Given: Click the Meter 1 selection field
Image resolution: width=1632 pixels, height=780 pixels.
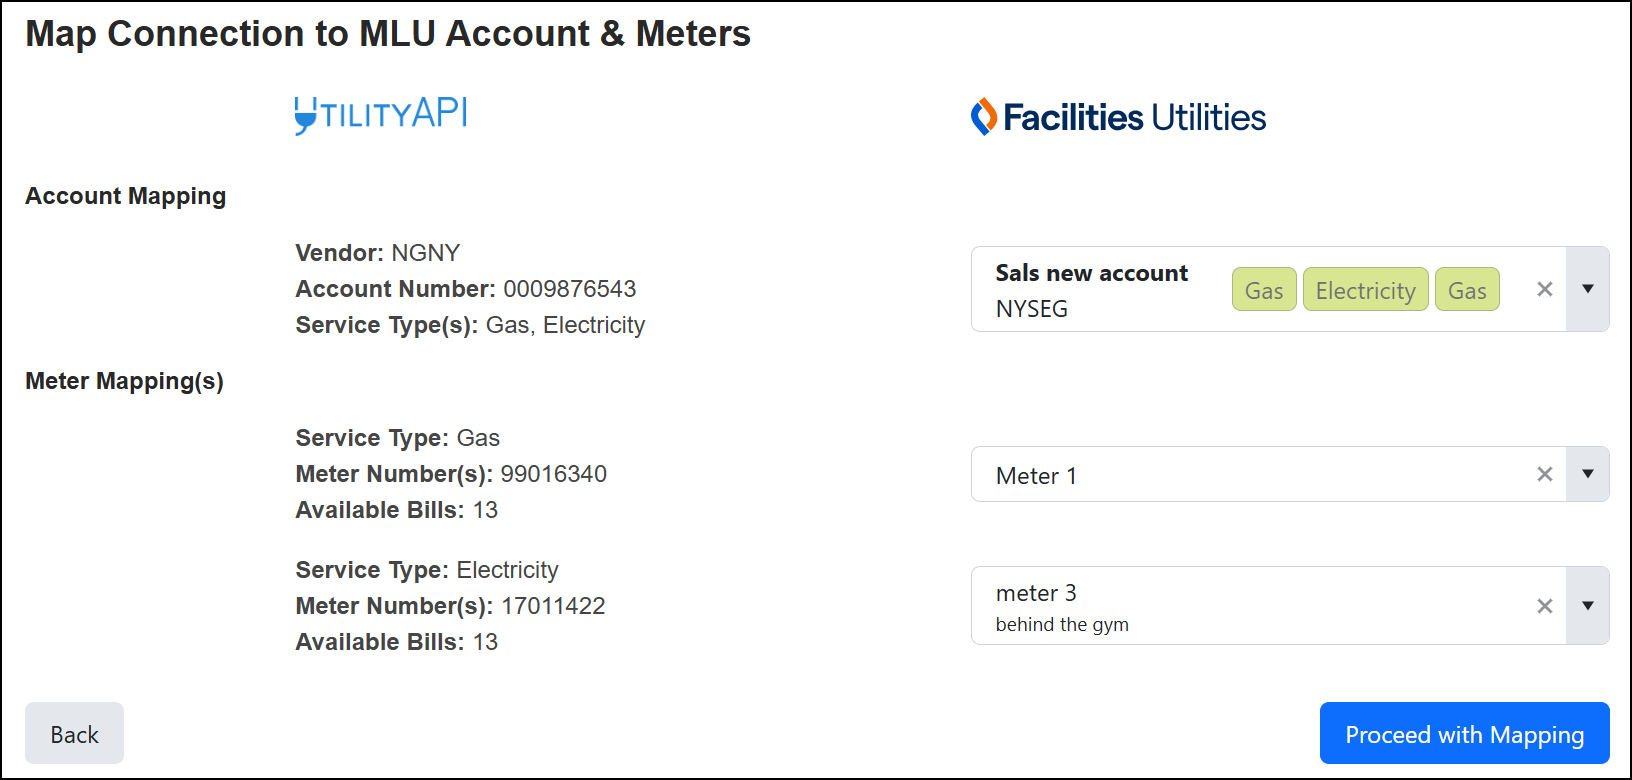Looking at the screenshot, I should (x=1250, y=475).
